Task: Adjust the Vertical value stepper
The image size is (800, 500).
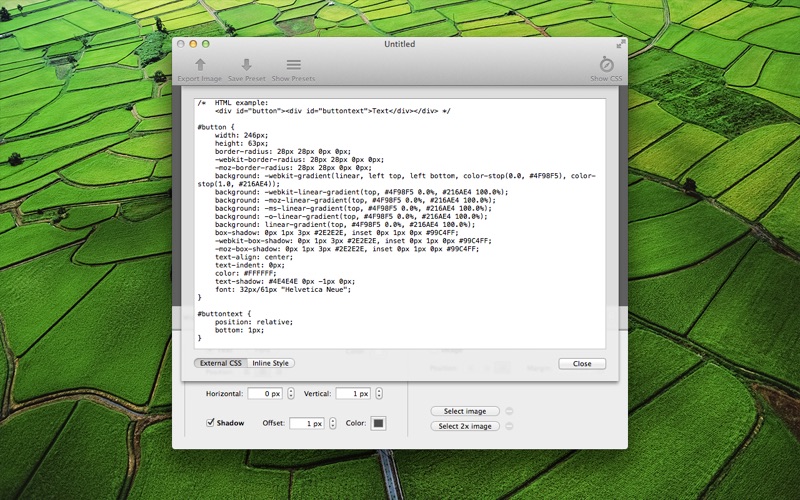Action: (x=379, y=394)
